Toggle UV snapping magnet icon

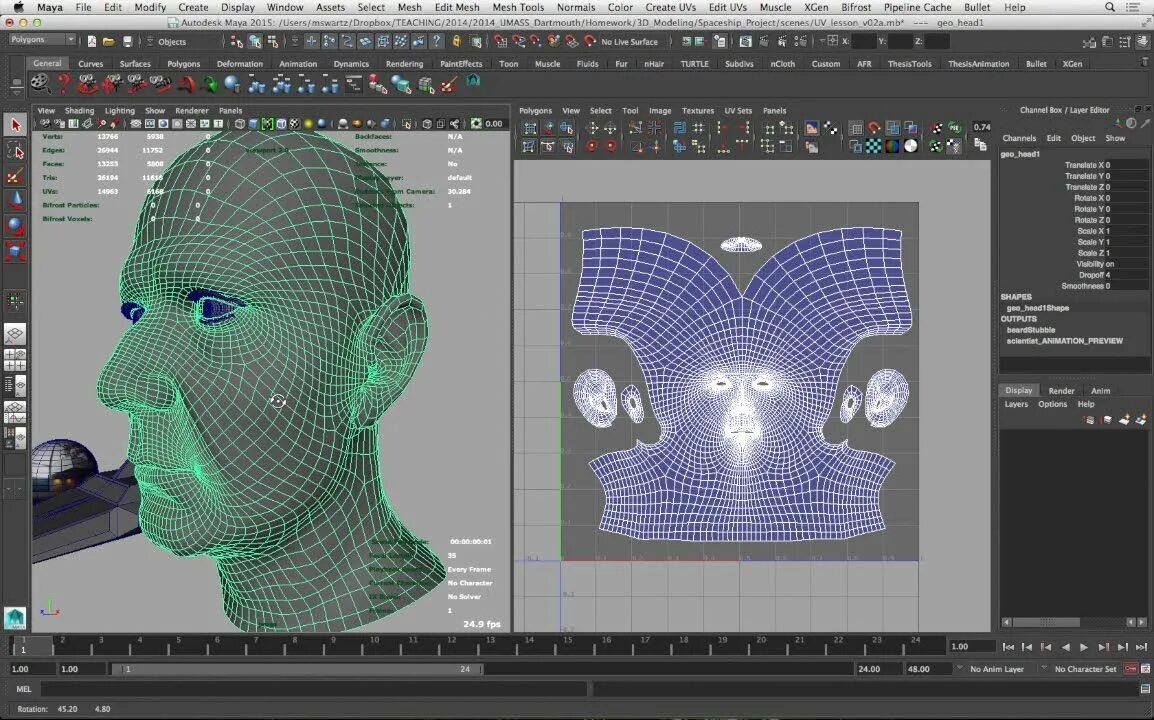874,129
